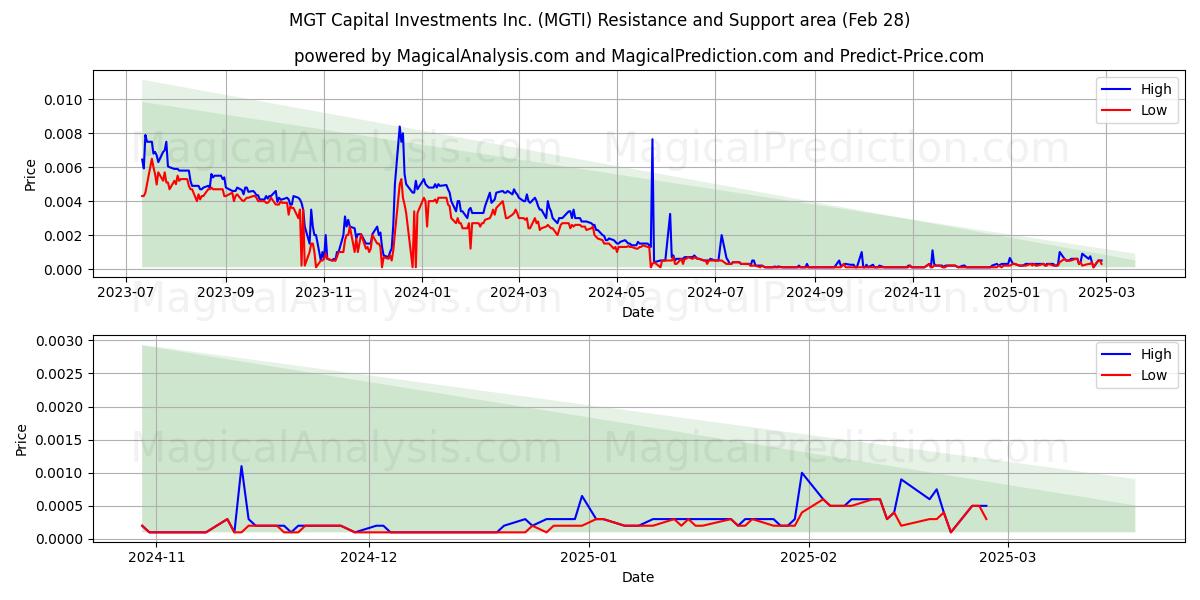Click the 0.004 price tick label
Image resolution: width=1200 pixels, height=600 pixels.
coord(65,202)
